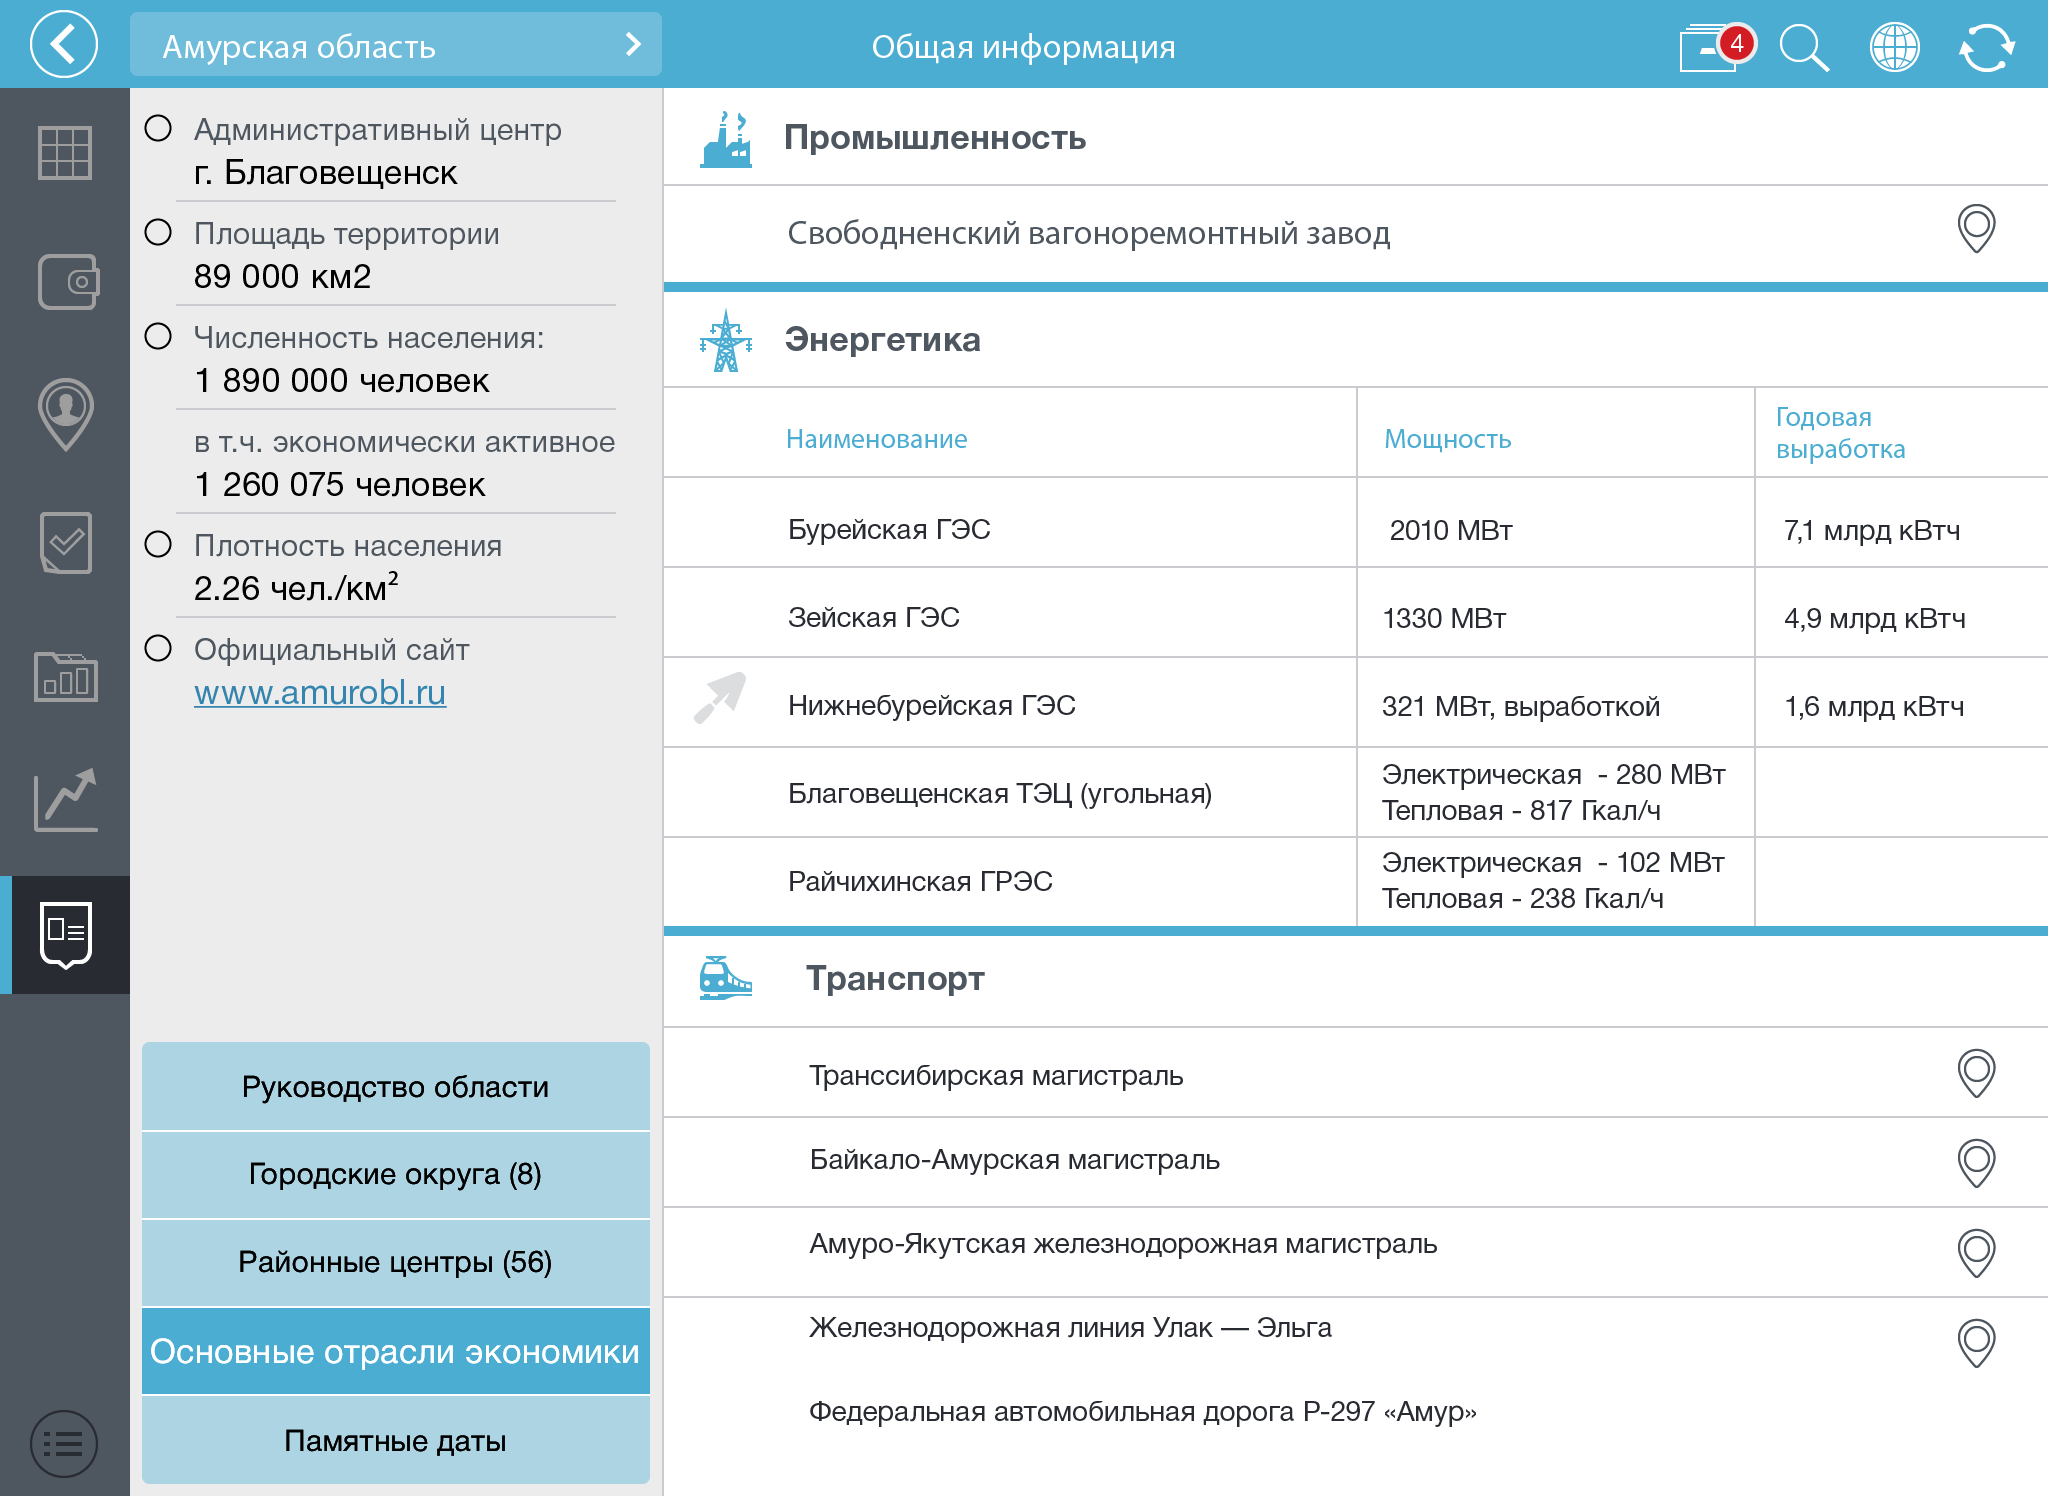This screenshot has height=1496, width=2048.
Task: Open Городские округа (8) tab
Action: tap(396, 1174)
